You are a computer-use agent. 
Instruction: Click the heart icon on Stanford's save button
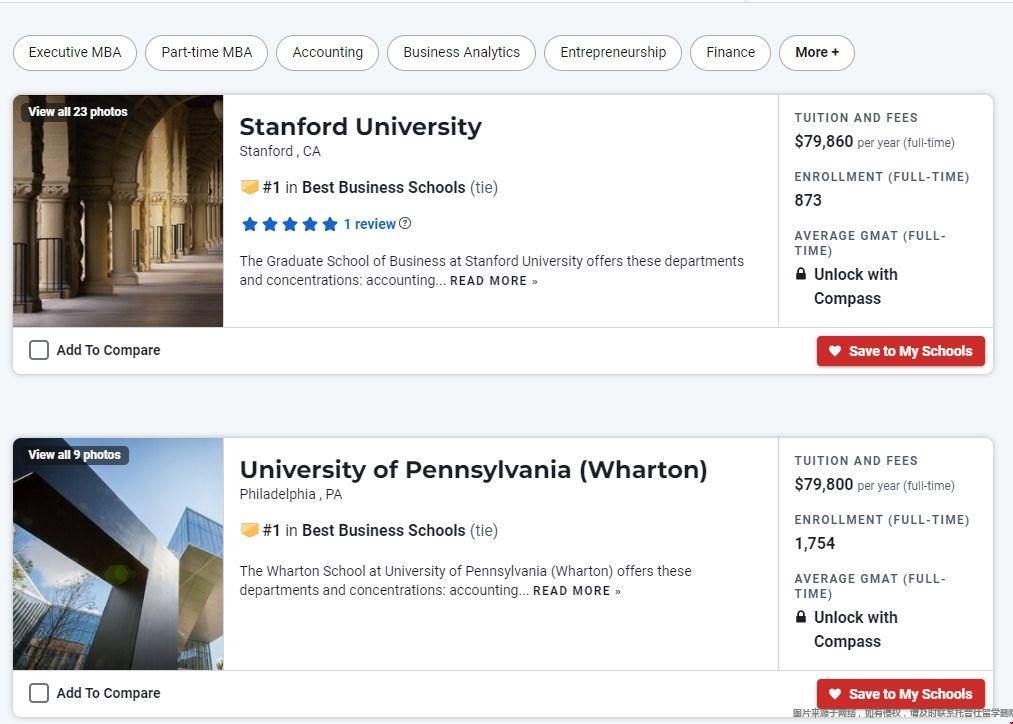pyautogui.click(x=835, y=351)
